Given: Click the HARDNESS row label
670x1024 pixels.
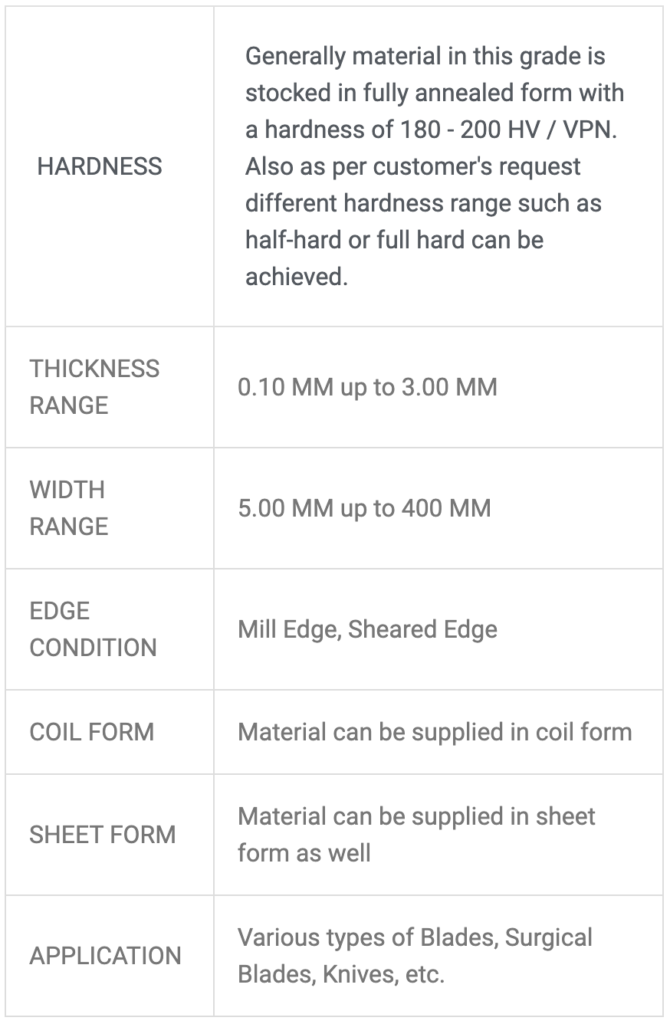Looking at the screenshot, I should point(99,167).
